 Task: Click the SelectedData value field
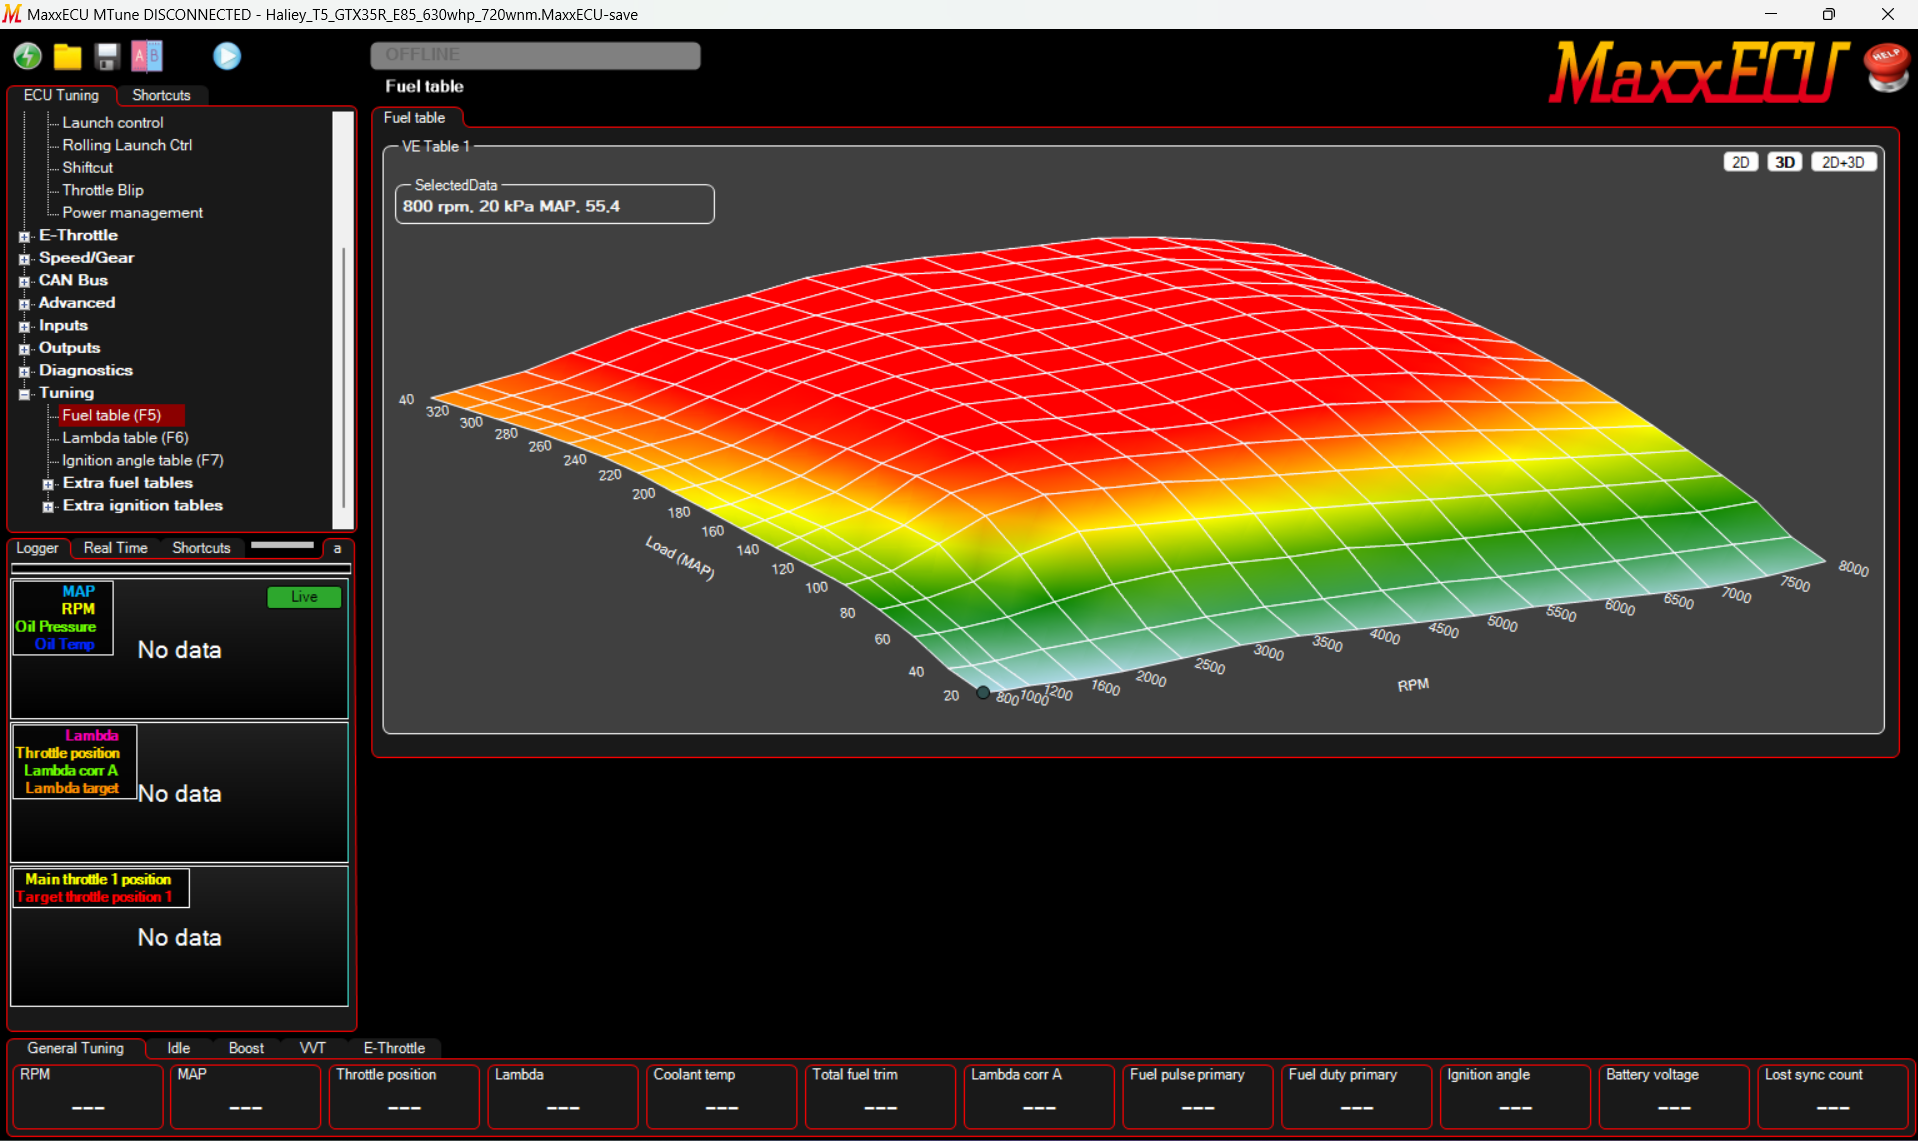[x=555, y=206]
